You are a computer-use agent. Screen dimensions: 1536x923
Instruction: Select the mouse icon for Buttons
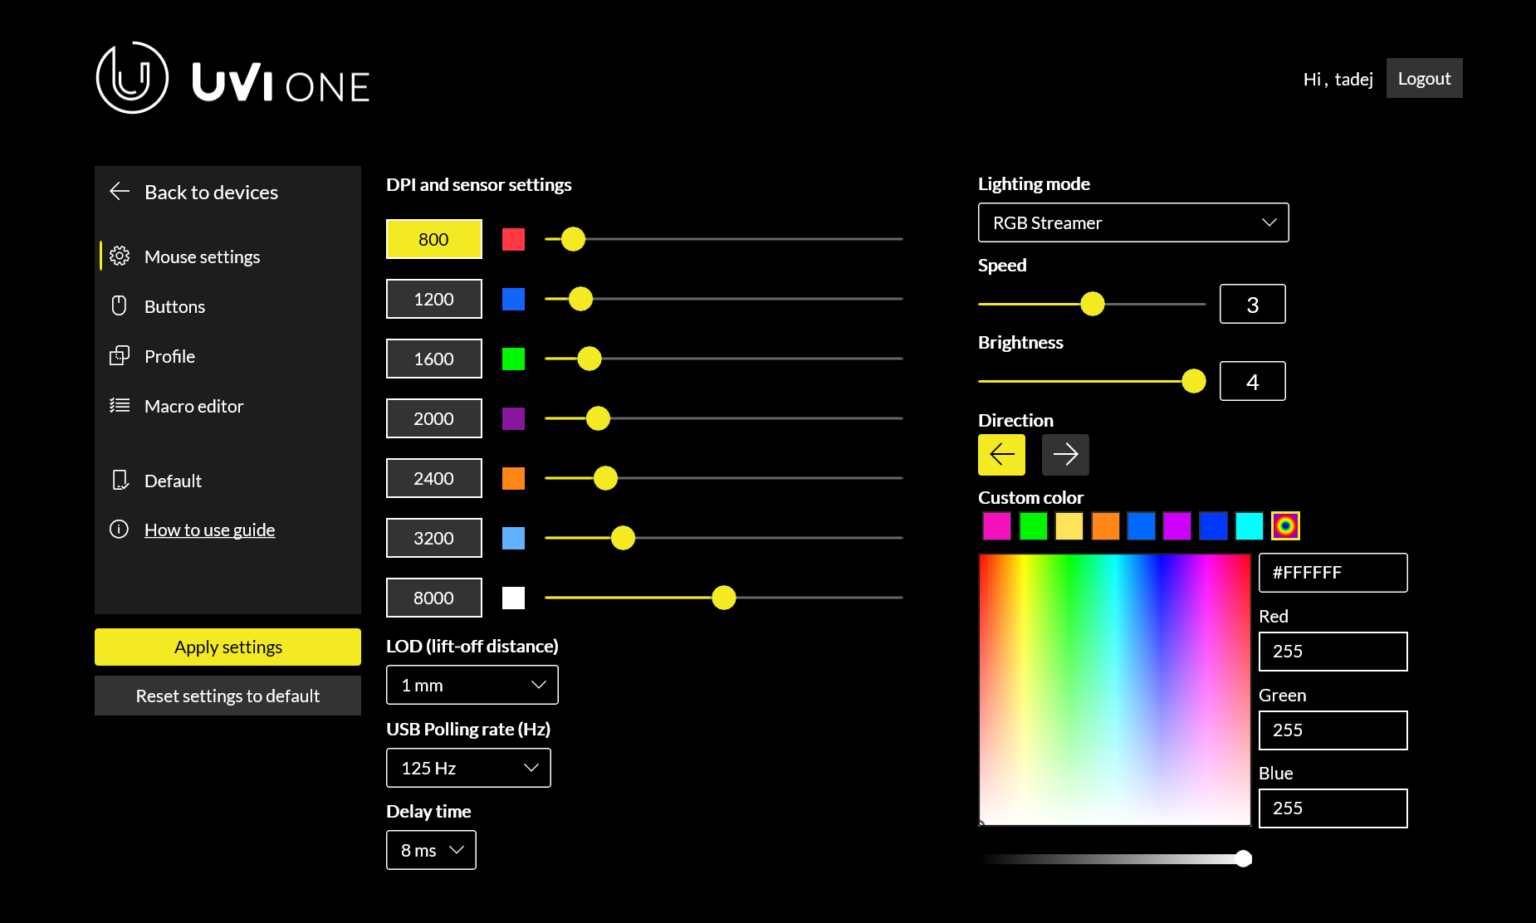(x=119, y=306)
